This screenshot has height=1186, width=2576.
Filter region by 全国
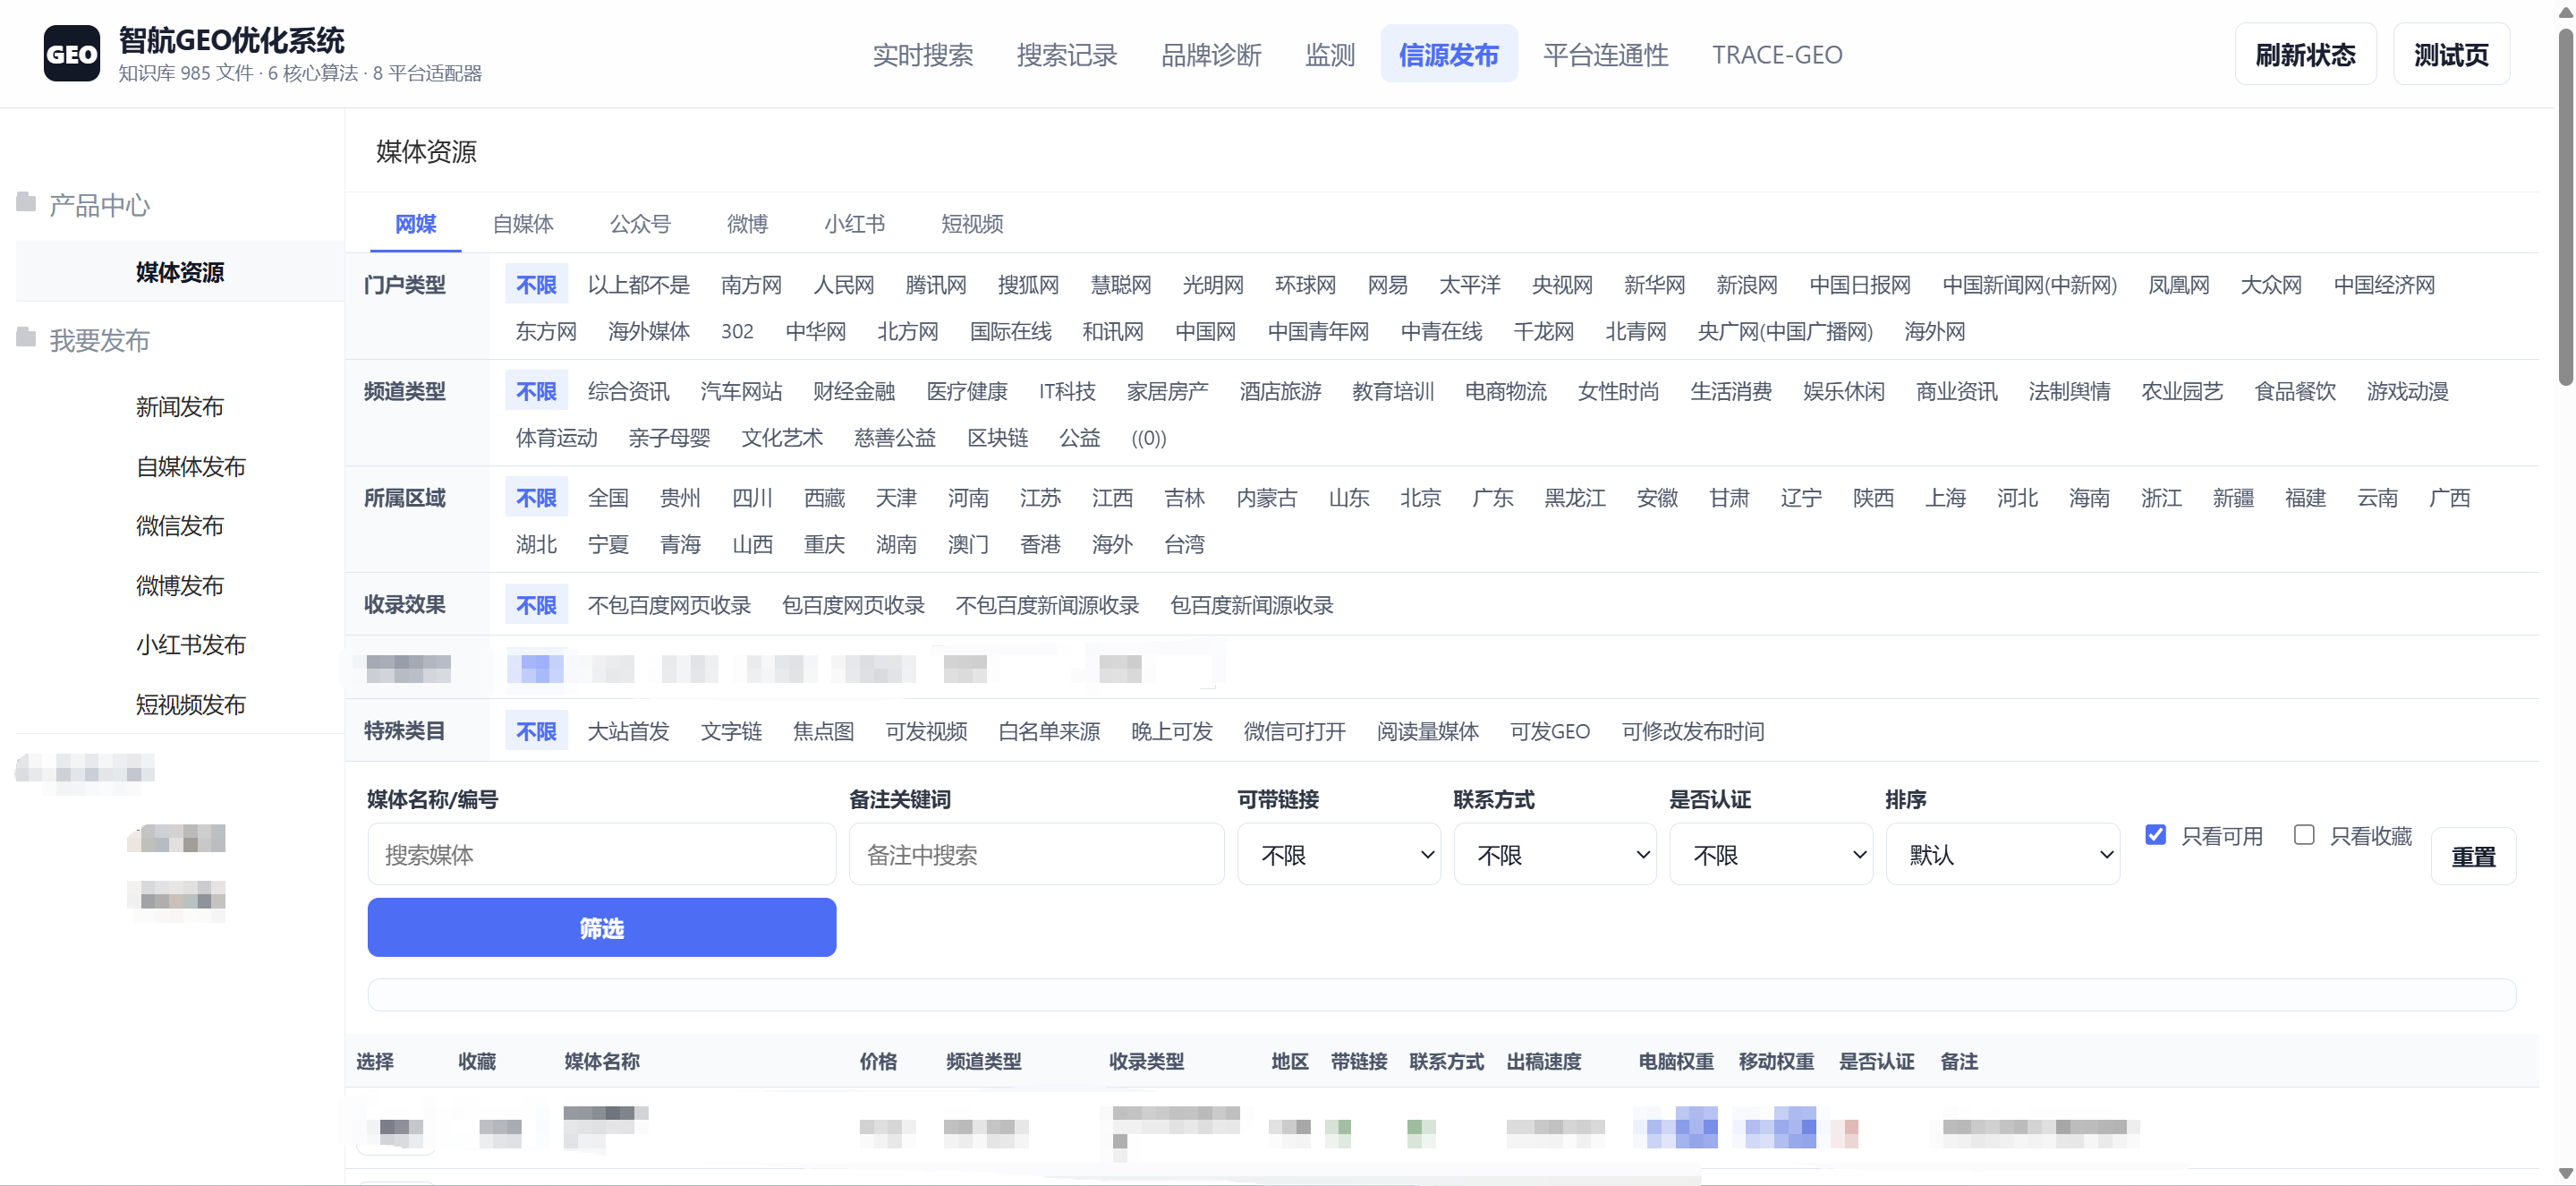pyautogui.click(x=608, y=497)
